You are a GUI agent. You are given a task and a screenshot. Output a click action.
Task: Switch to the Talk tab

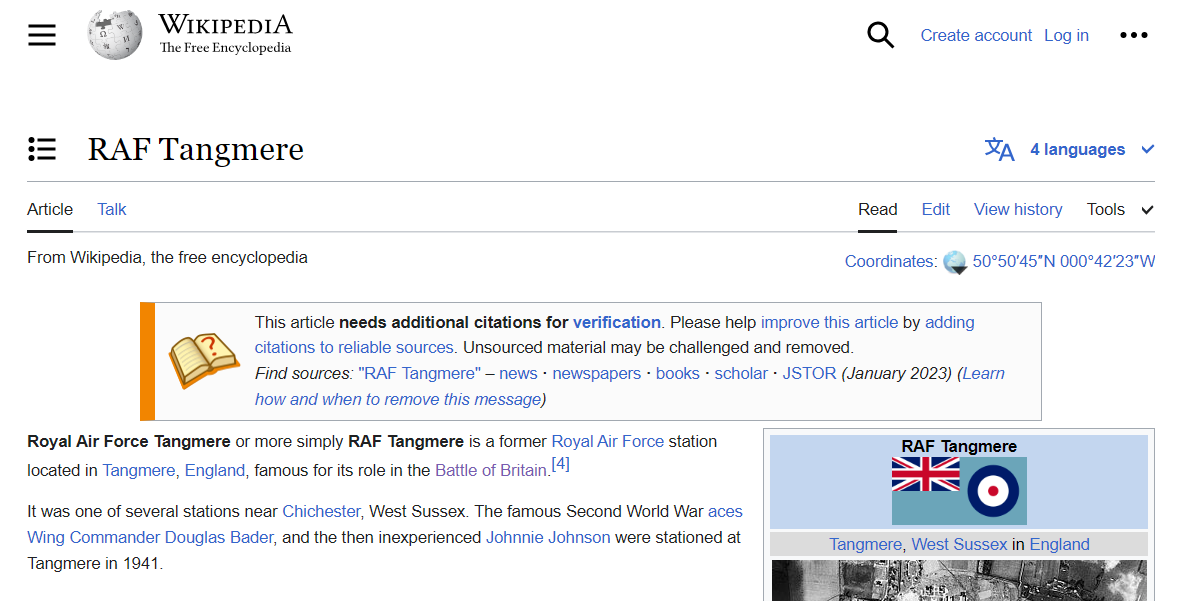coord(112,209)
